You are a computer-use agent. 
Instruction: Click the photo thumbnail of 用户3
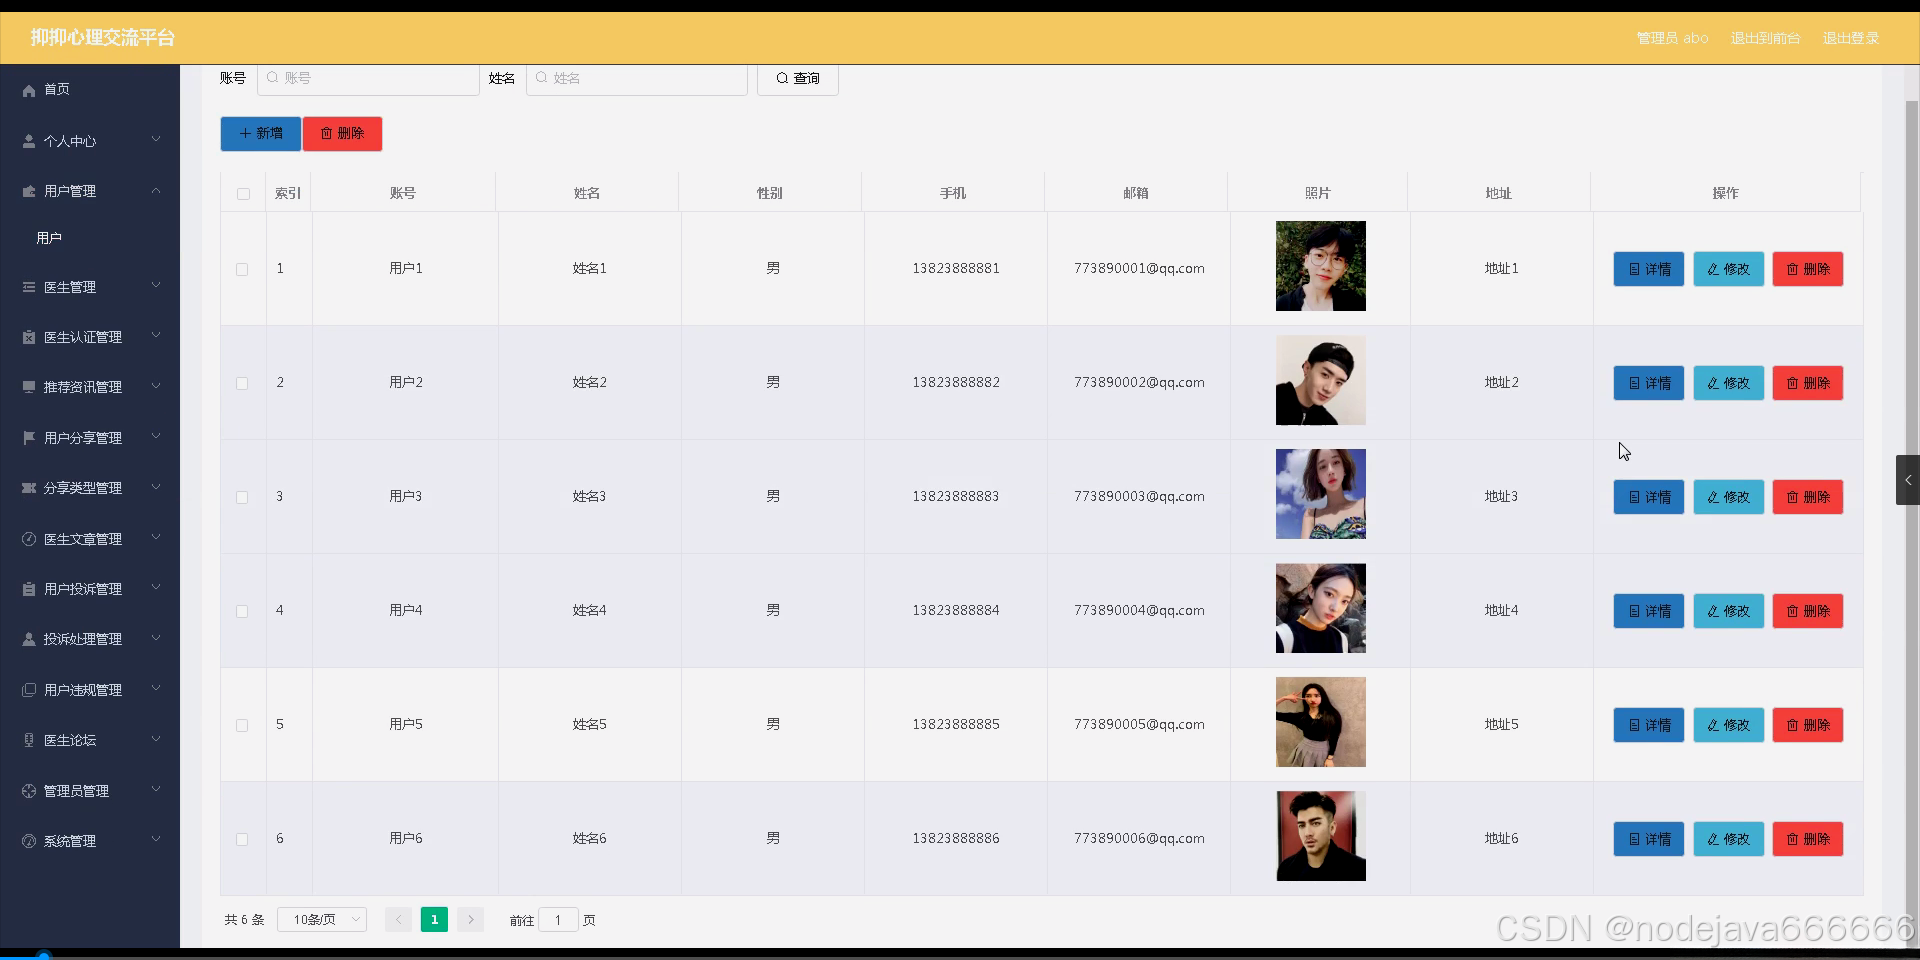click(1320, 494)
